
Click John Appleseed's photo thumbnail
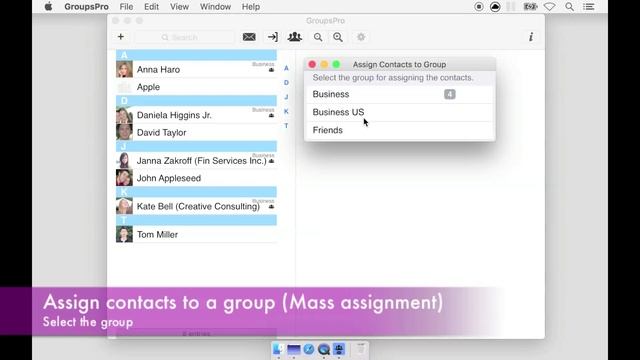pyautogui.click(x=124, y=178)
